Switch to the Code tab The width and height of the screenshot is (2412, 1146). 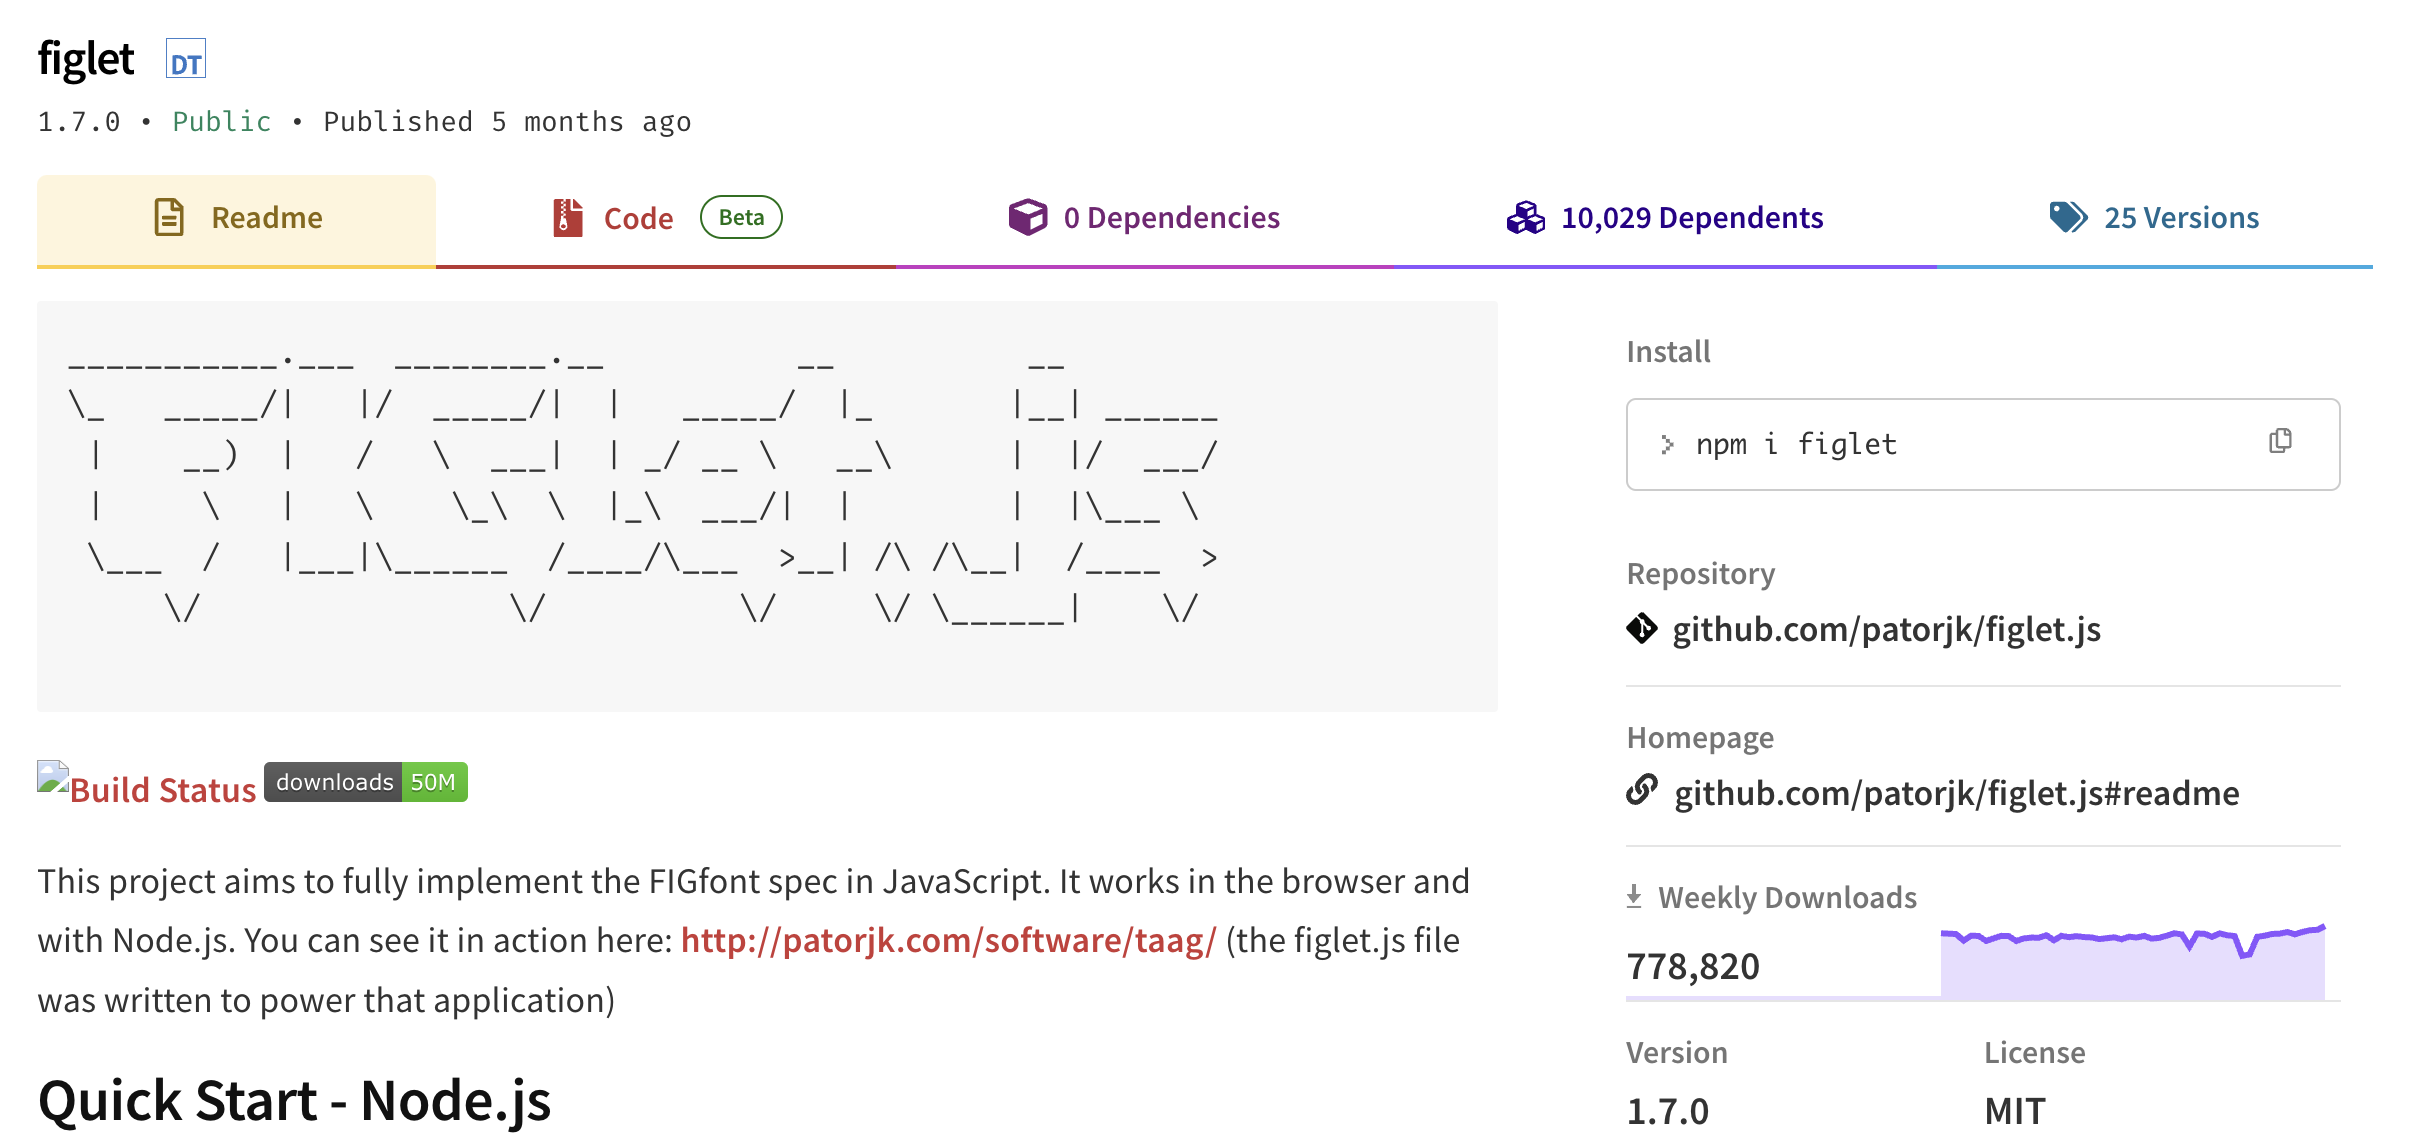point(666,219)
